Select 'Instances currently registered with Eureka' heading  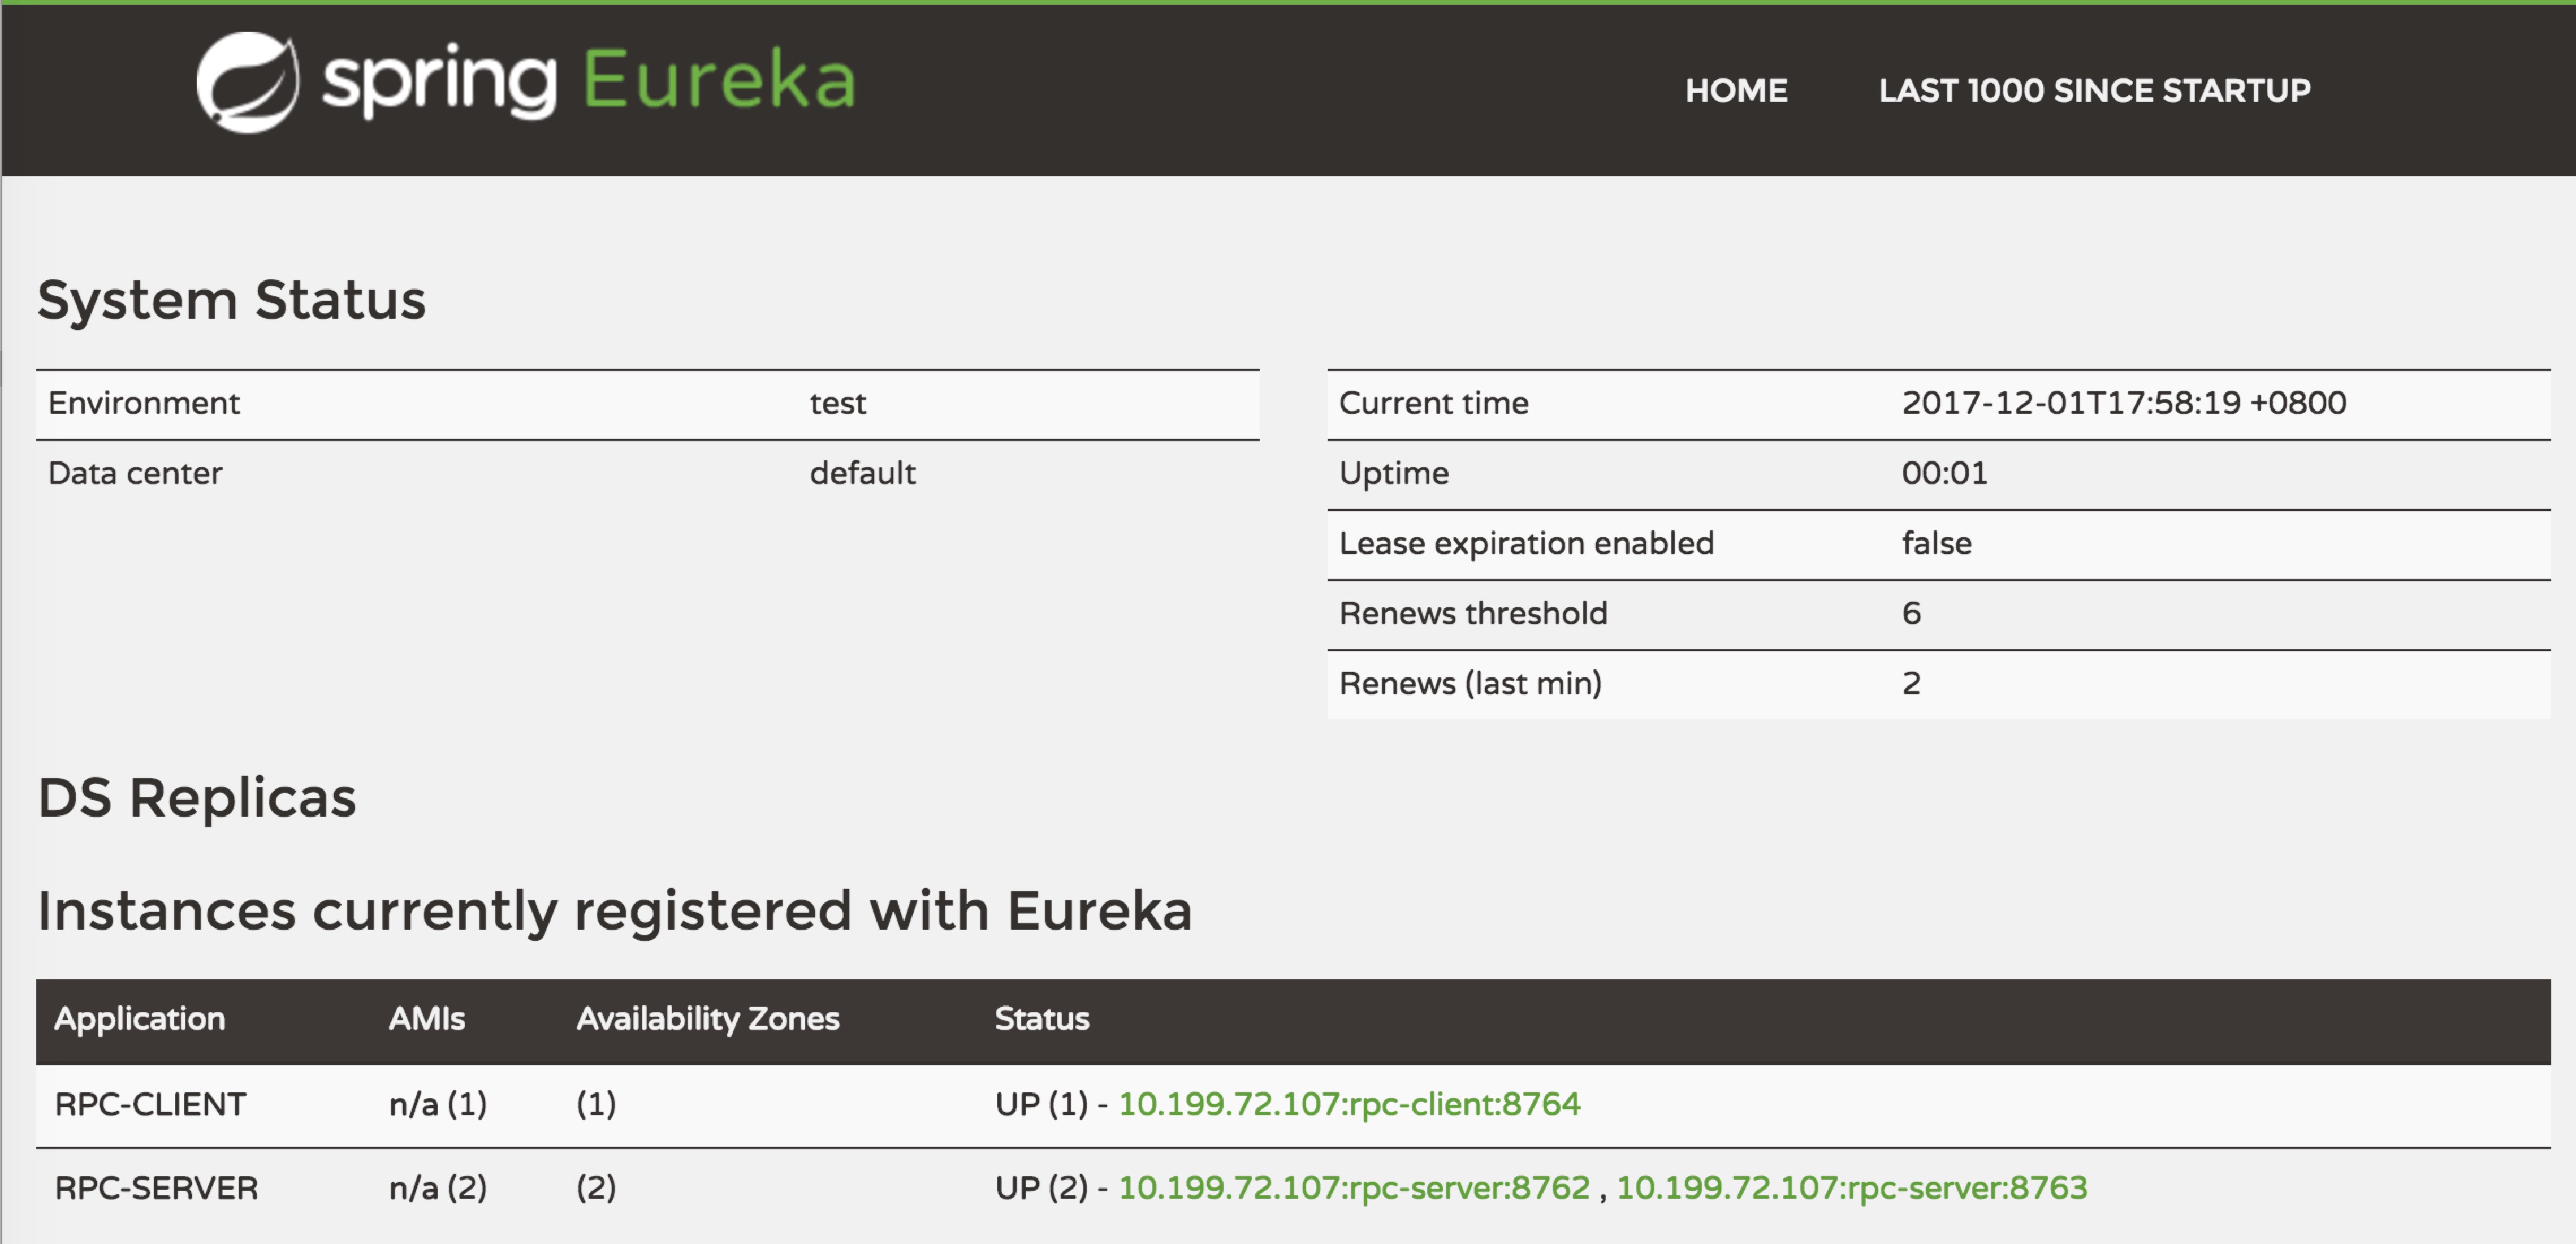[x=615, y=911]
